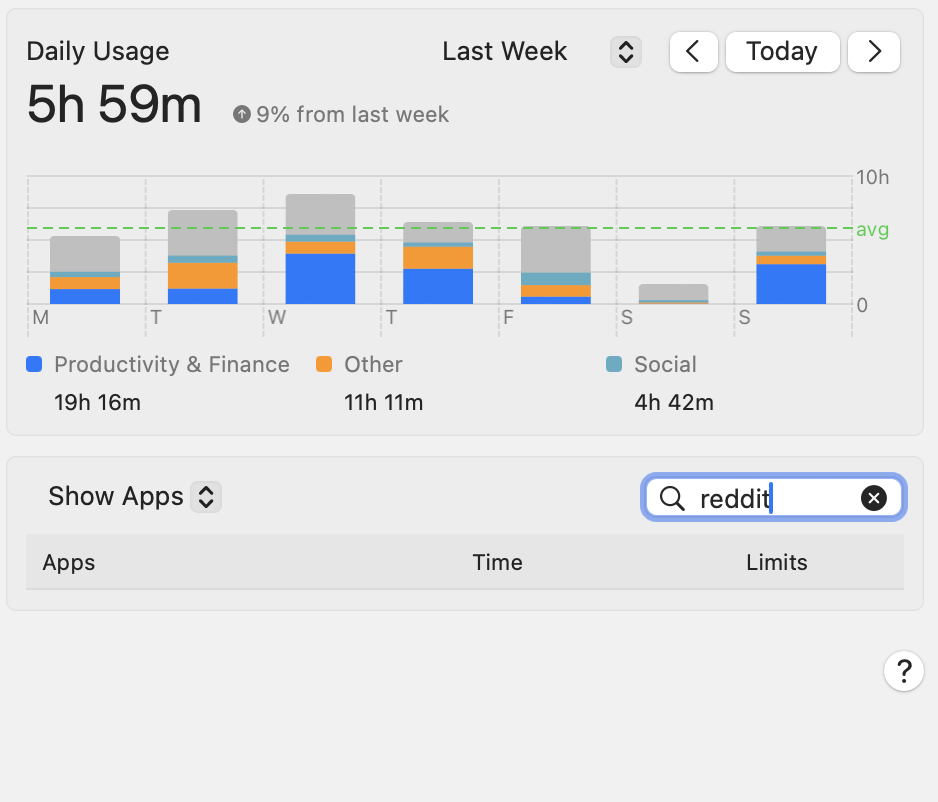
Task: Jump to Today's usage
Action: click(781, 52)
